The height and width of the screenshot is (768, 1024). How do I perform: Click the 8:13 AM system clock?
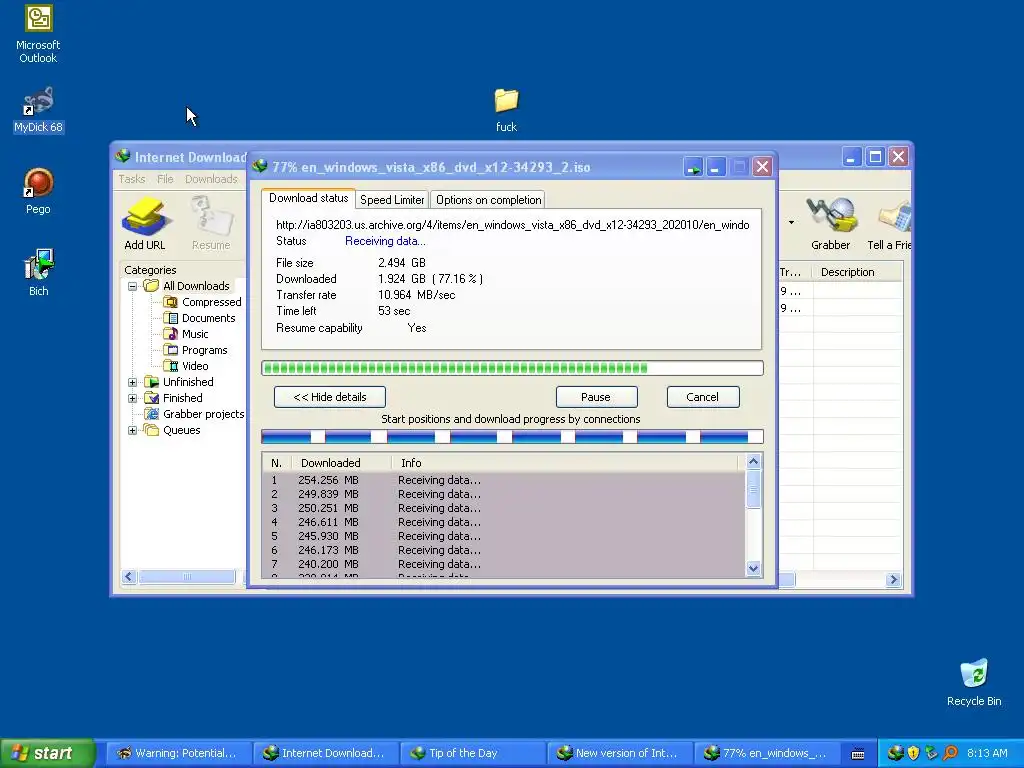pos(987,753)
